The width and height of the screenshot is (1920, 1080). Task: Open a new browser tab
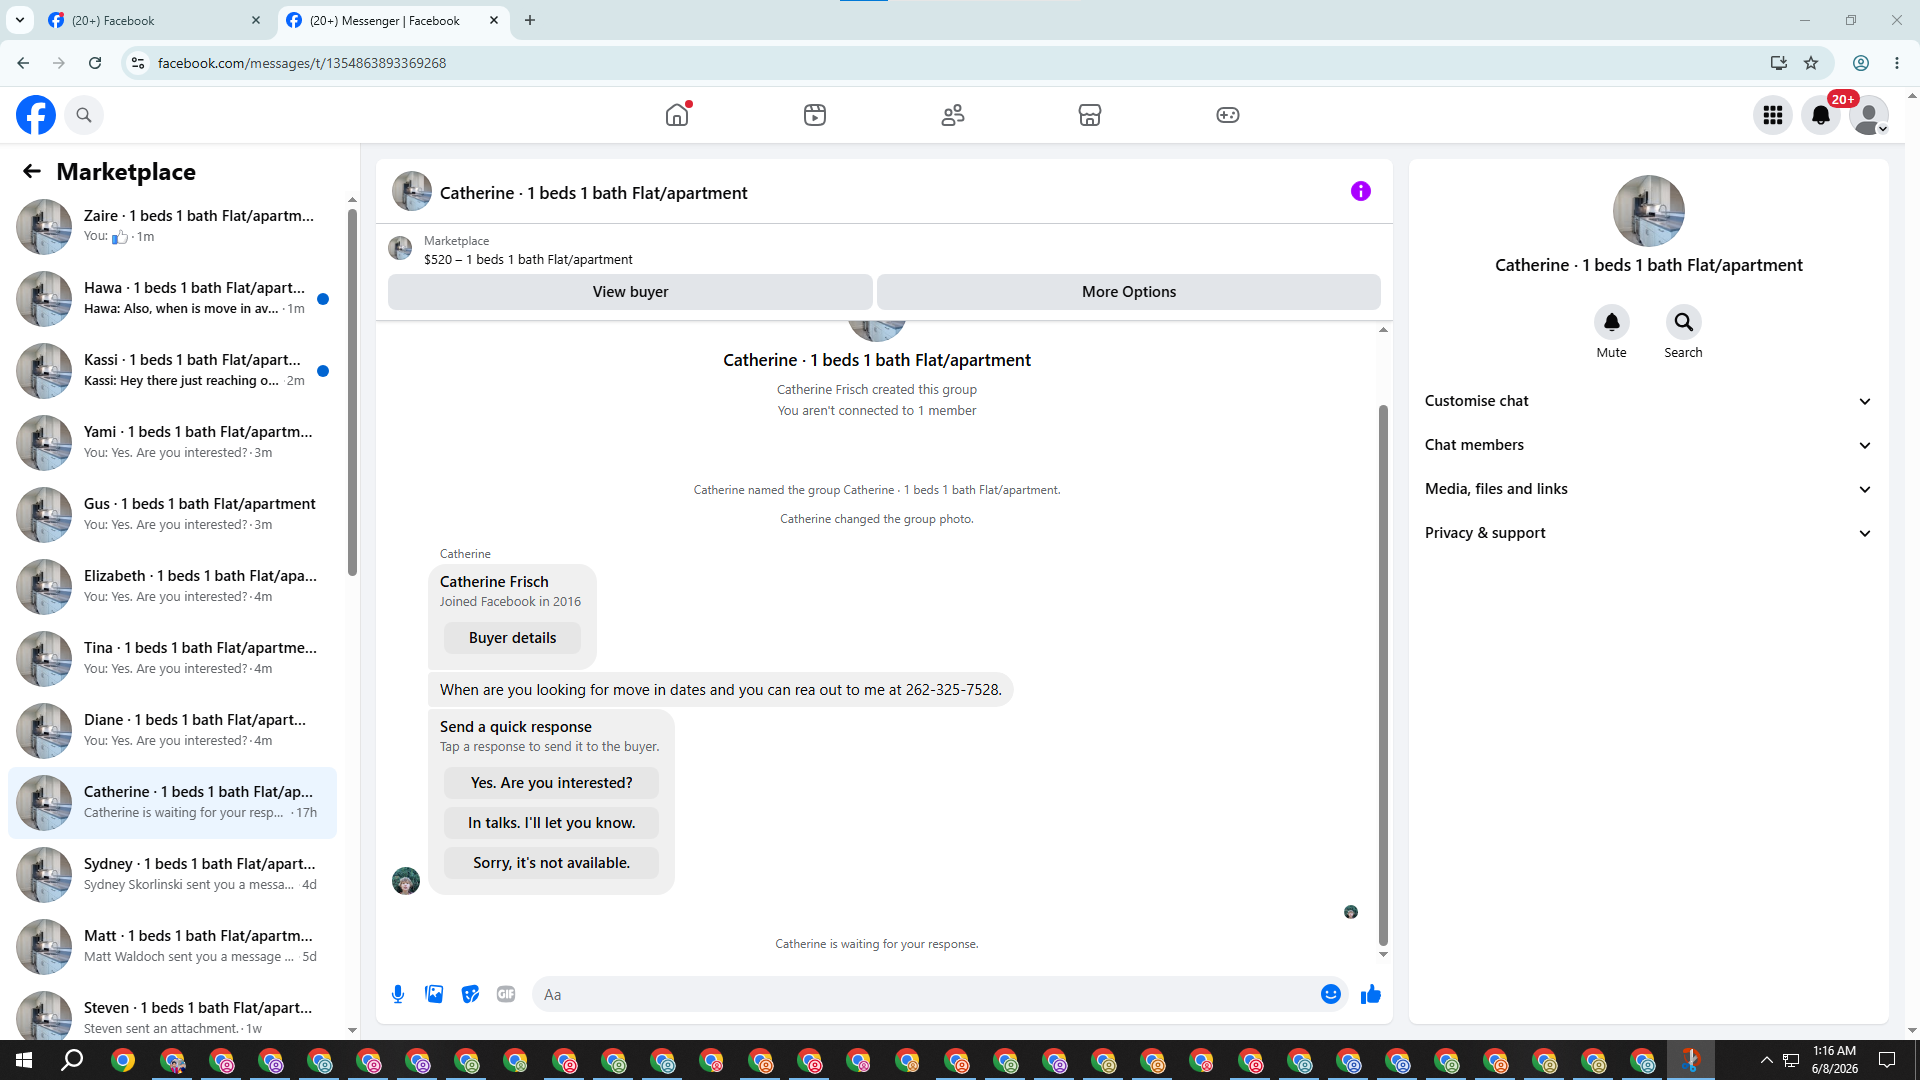(x=530, y=20)
